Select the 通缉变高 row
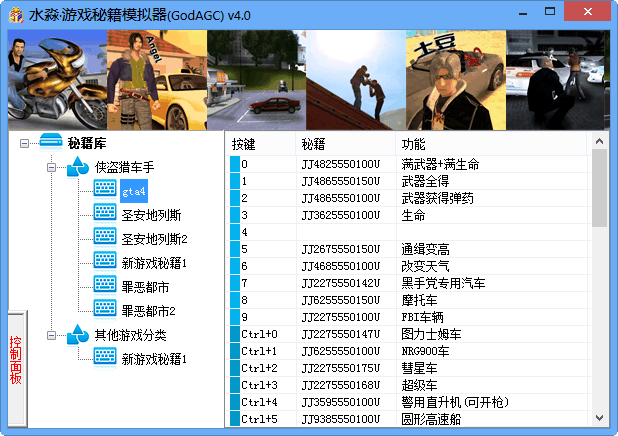This screenshot has height=436, width=618. point(410,249)
